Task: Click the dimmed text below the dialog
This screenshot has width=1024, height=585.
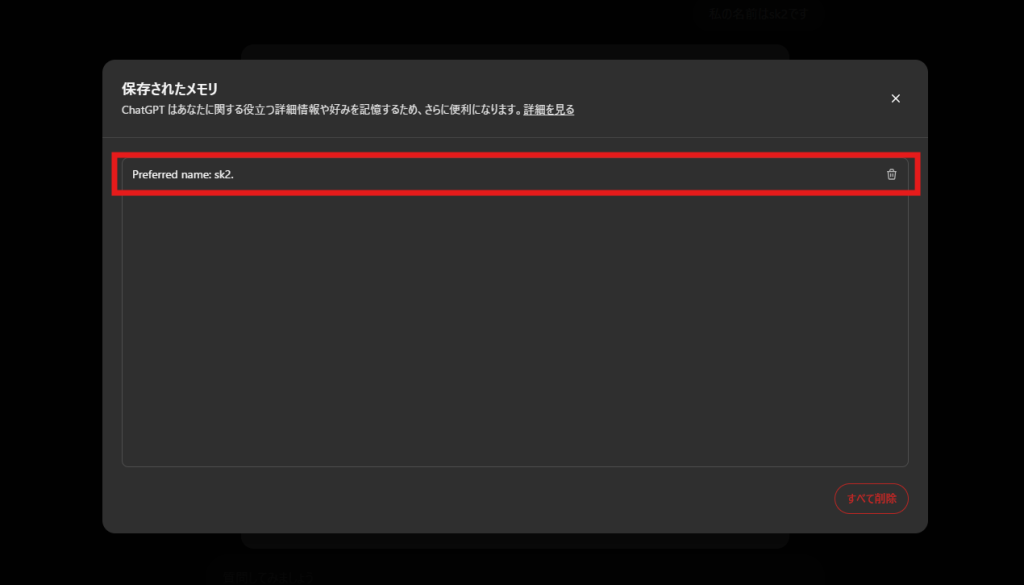Action: tap(268, 577)
